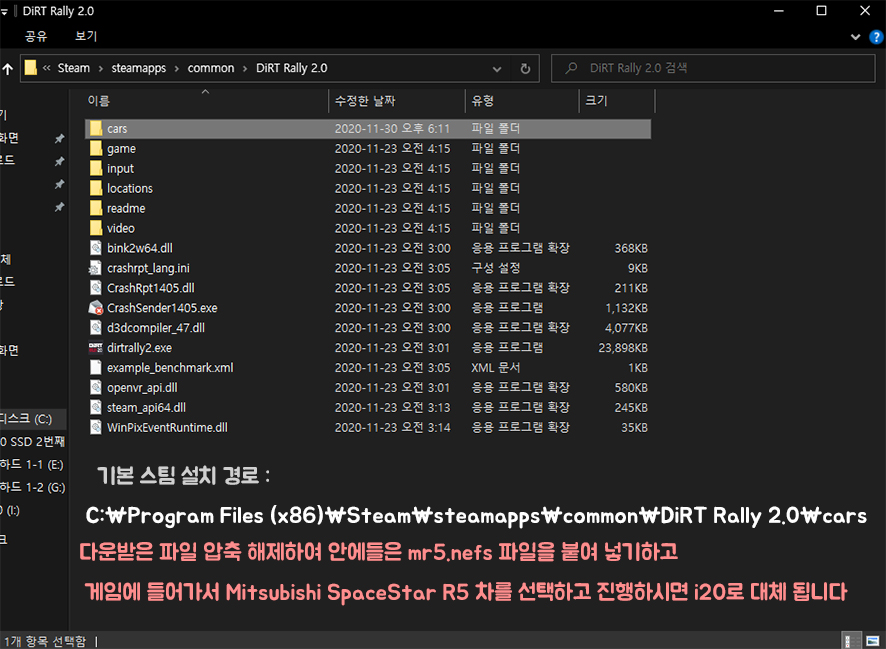The height and width of the screenshot is (649, 886).
Task: Click the 23,898KB size cell
Action: pyautogui.click(x=623, y=348)
